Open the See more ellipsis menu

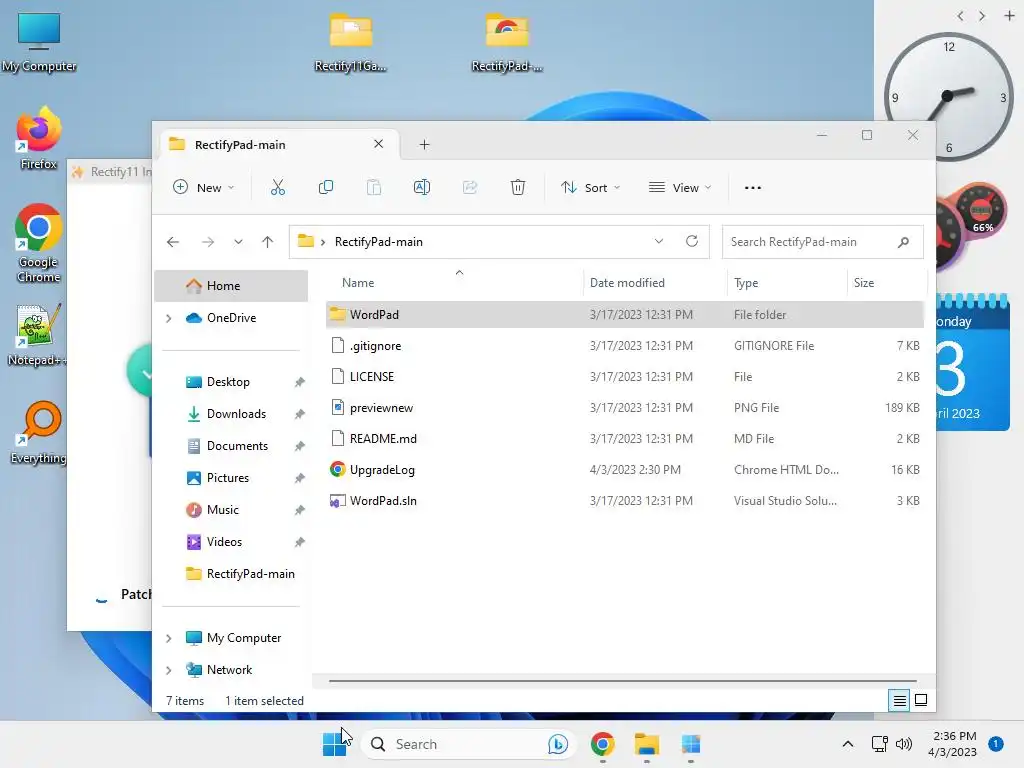pos(752,187)
